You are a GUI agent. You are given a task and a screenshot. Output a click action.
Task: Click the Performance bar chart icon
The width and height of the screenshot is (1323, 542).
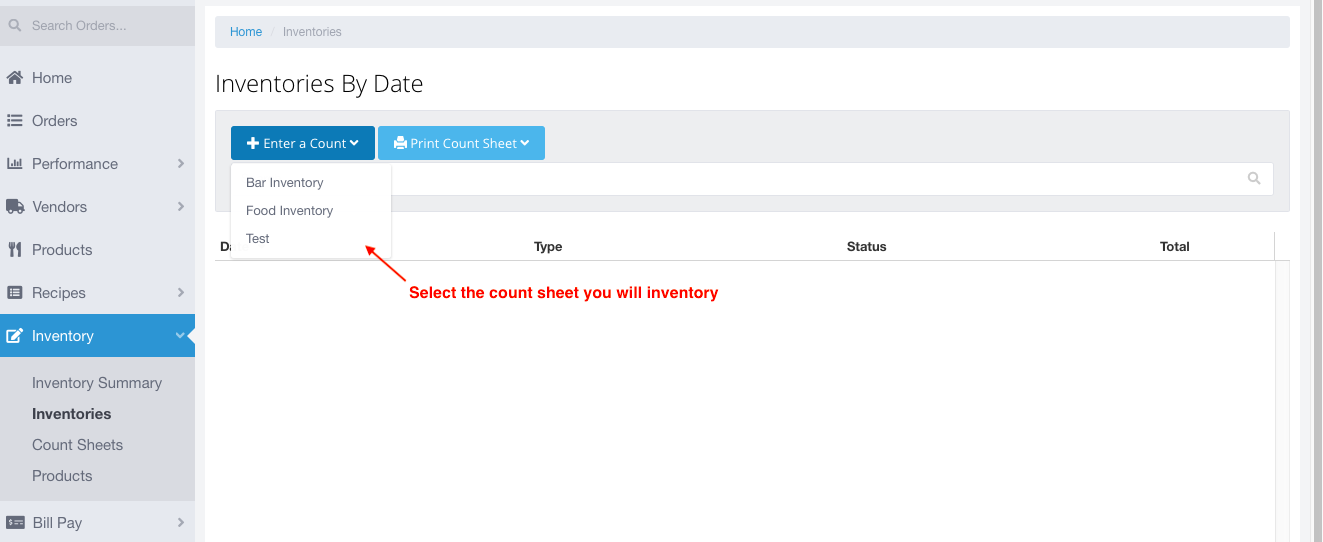pos(15,164)
